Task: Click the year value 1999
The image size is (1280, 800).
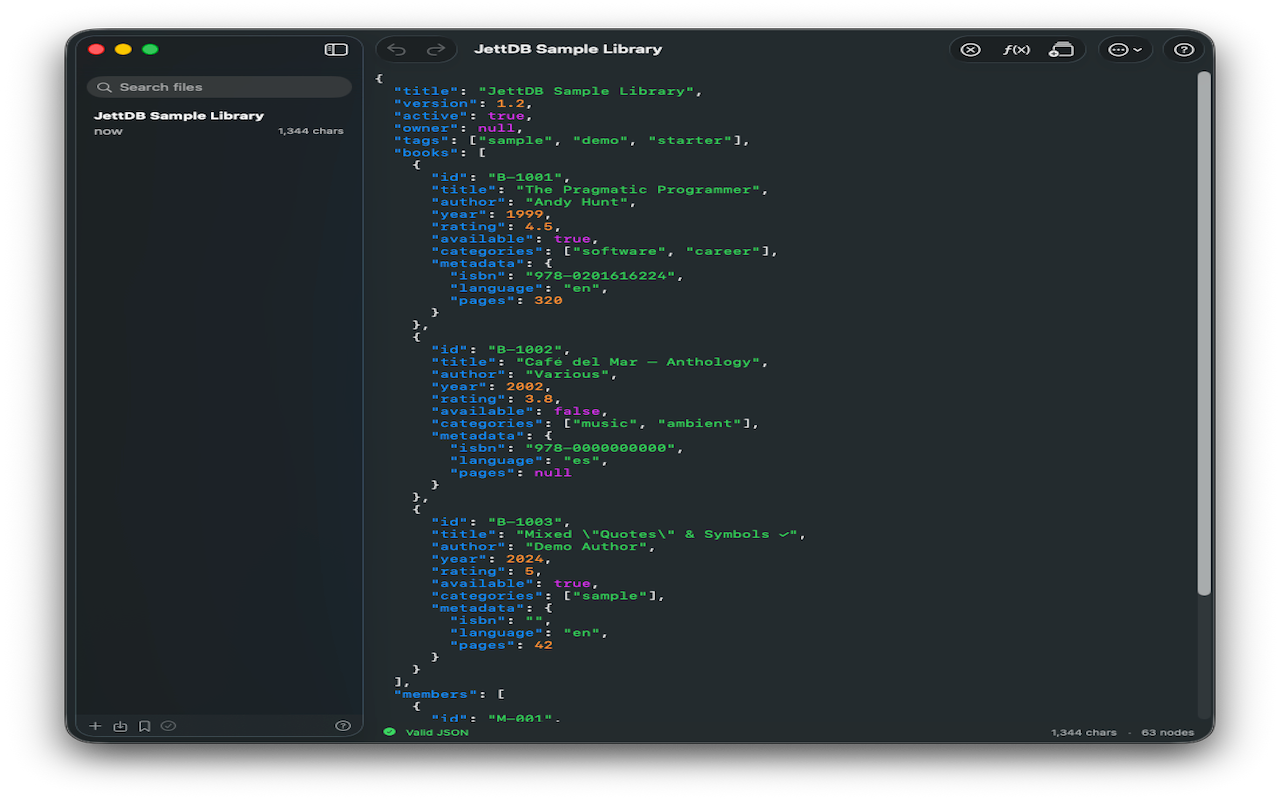Action: pos(525,214)
